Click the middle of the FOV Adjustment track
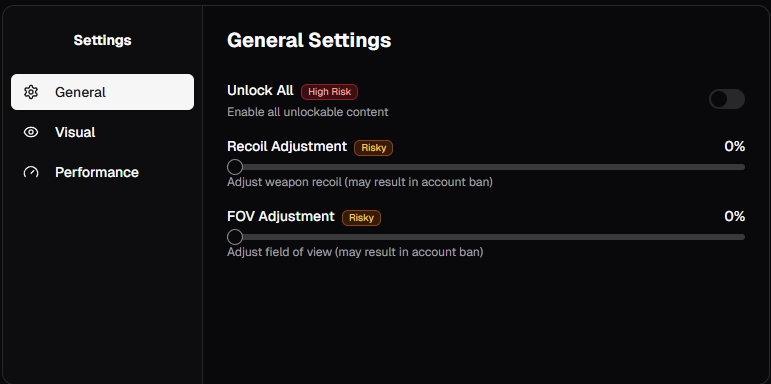 point(486,237)
